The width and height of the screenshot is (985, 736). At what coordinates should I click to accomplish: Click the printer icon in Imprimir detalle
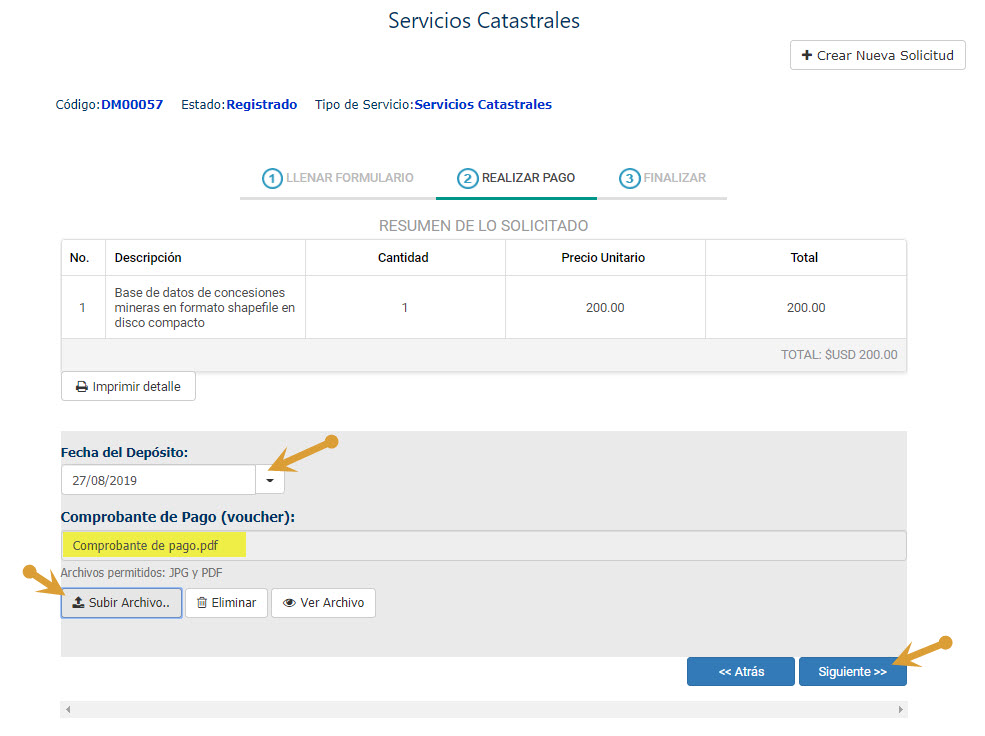click(82, 387)
